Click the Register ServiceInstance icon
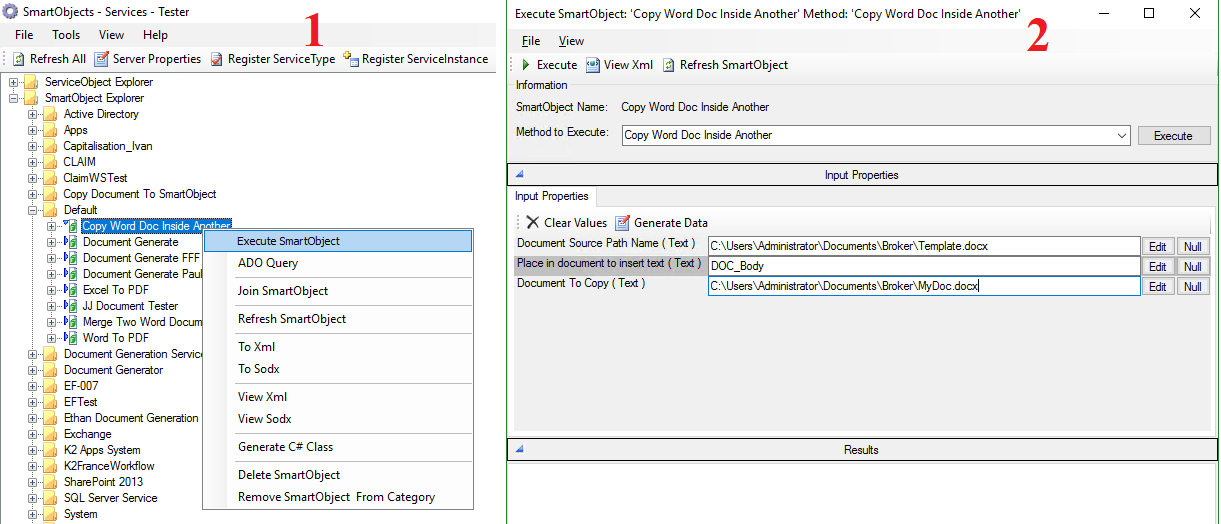The height and width of the screenshot is (524, 1221). pyautogui.click(x=351, y=59)
